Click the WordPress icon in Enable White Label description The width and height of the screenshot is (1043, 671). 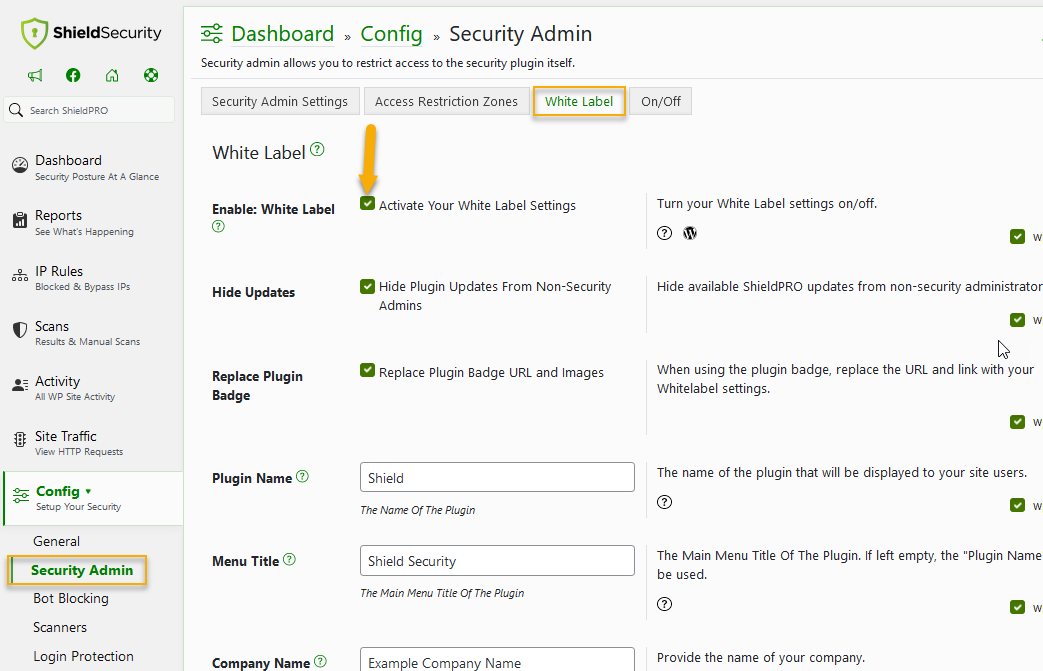[690, 233]
